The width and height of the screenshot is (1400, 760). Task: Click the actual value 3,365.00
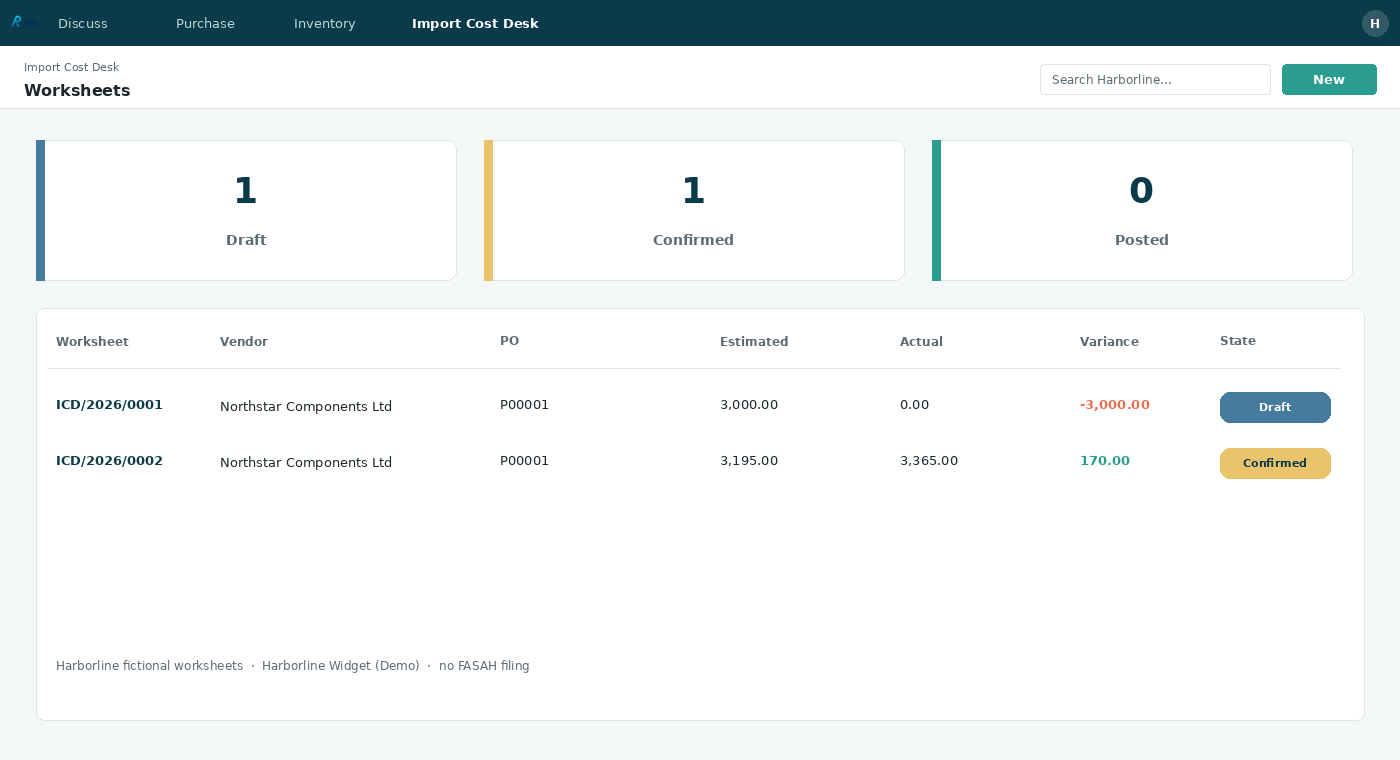929,461
